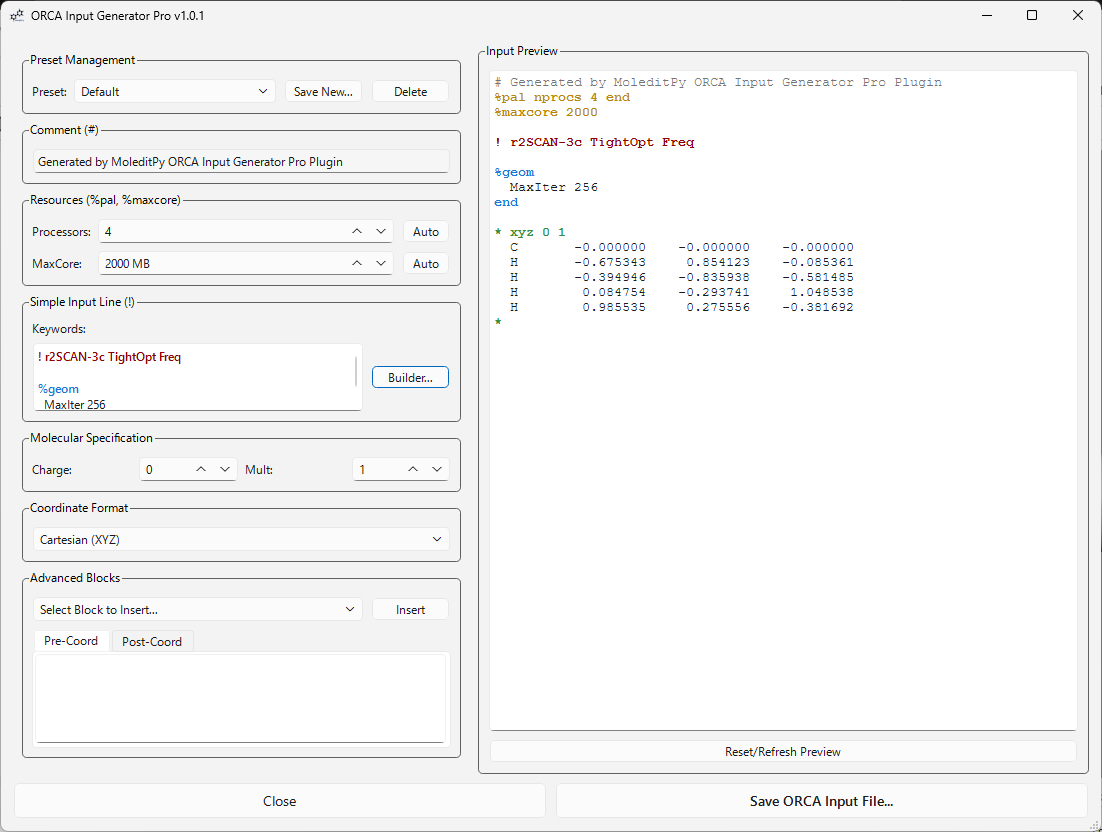Increase the Mult value with up arrow
Viewport: 1102px width, 832px height.
tap(413, 469)
